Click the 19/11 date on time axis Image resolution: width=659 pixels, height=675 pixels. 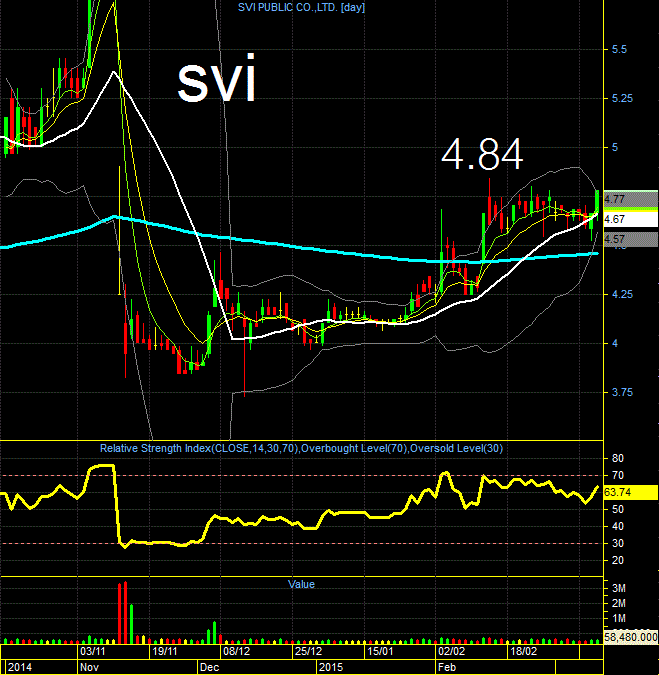[x=164, y=651]
